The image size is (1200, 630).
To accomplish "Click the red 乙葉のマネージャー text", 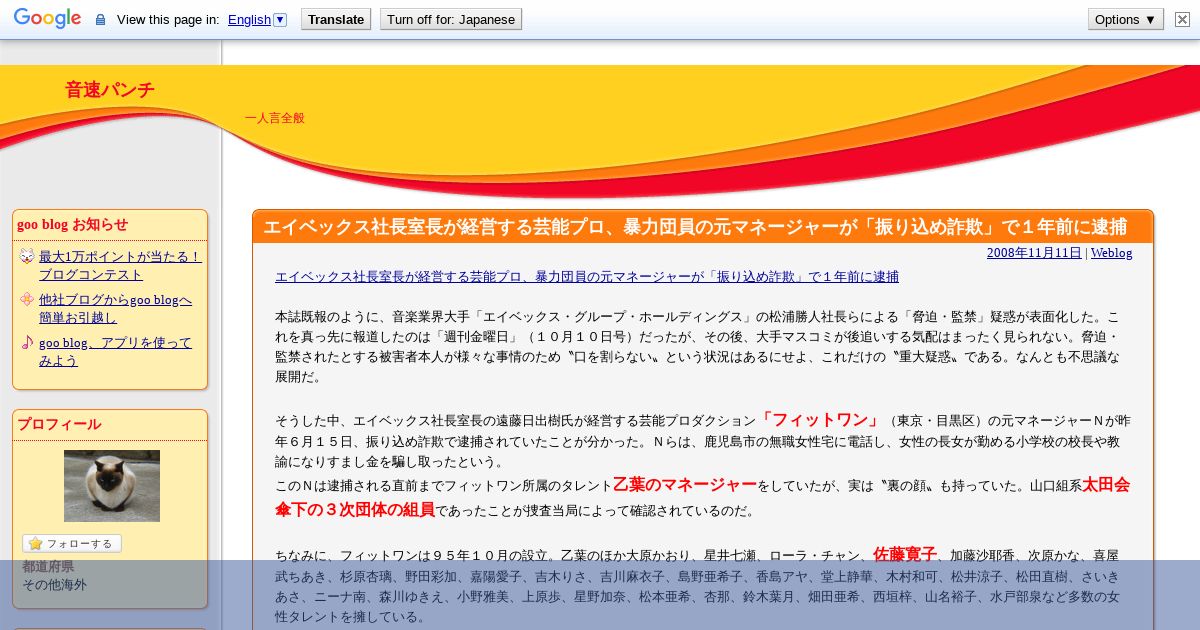I will 685,485.
